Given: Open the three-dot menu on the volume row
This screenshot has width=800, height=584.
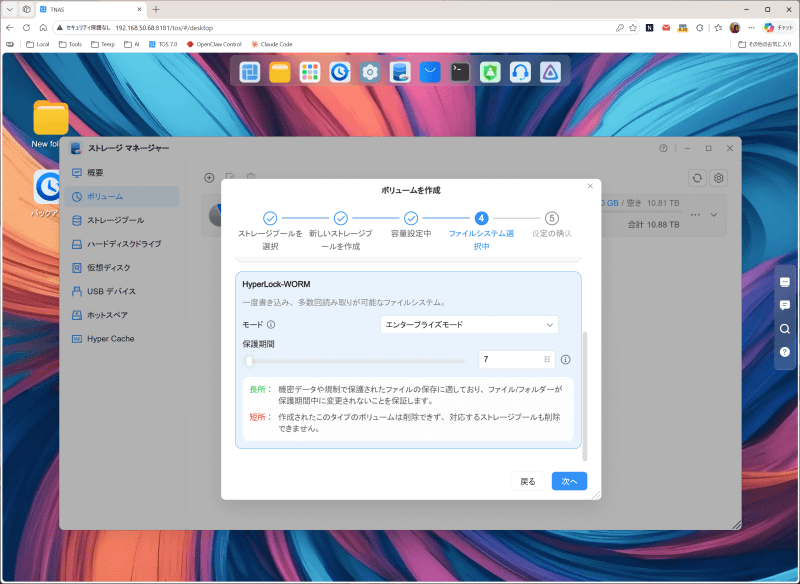Looking at the screenshot, I should [x=695, y=215].
